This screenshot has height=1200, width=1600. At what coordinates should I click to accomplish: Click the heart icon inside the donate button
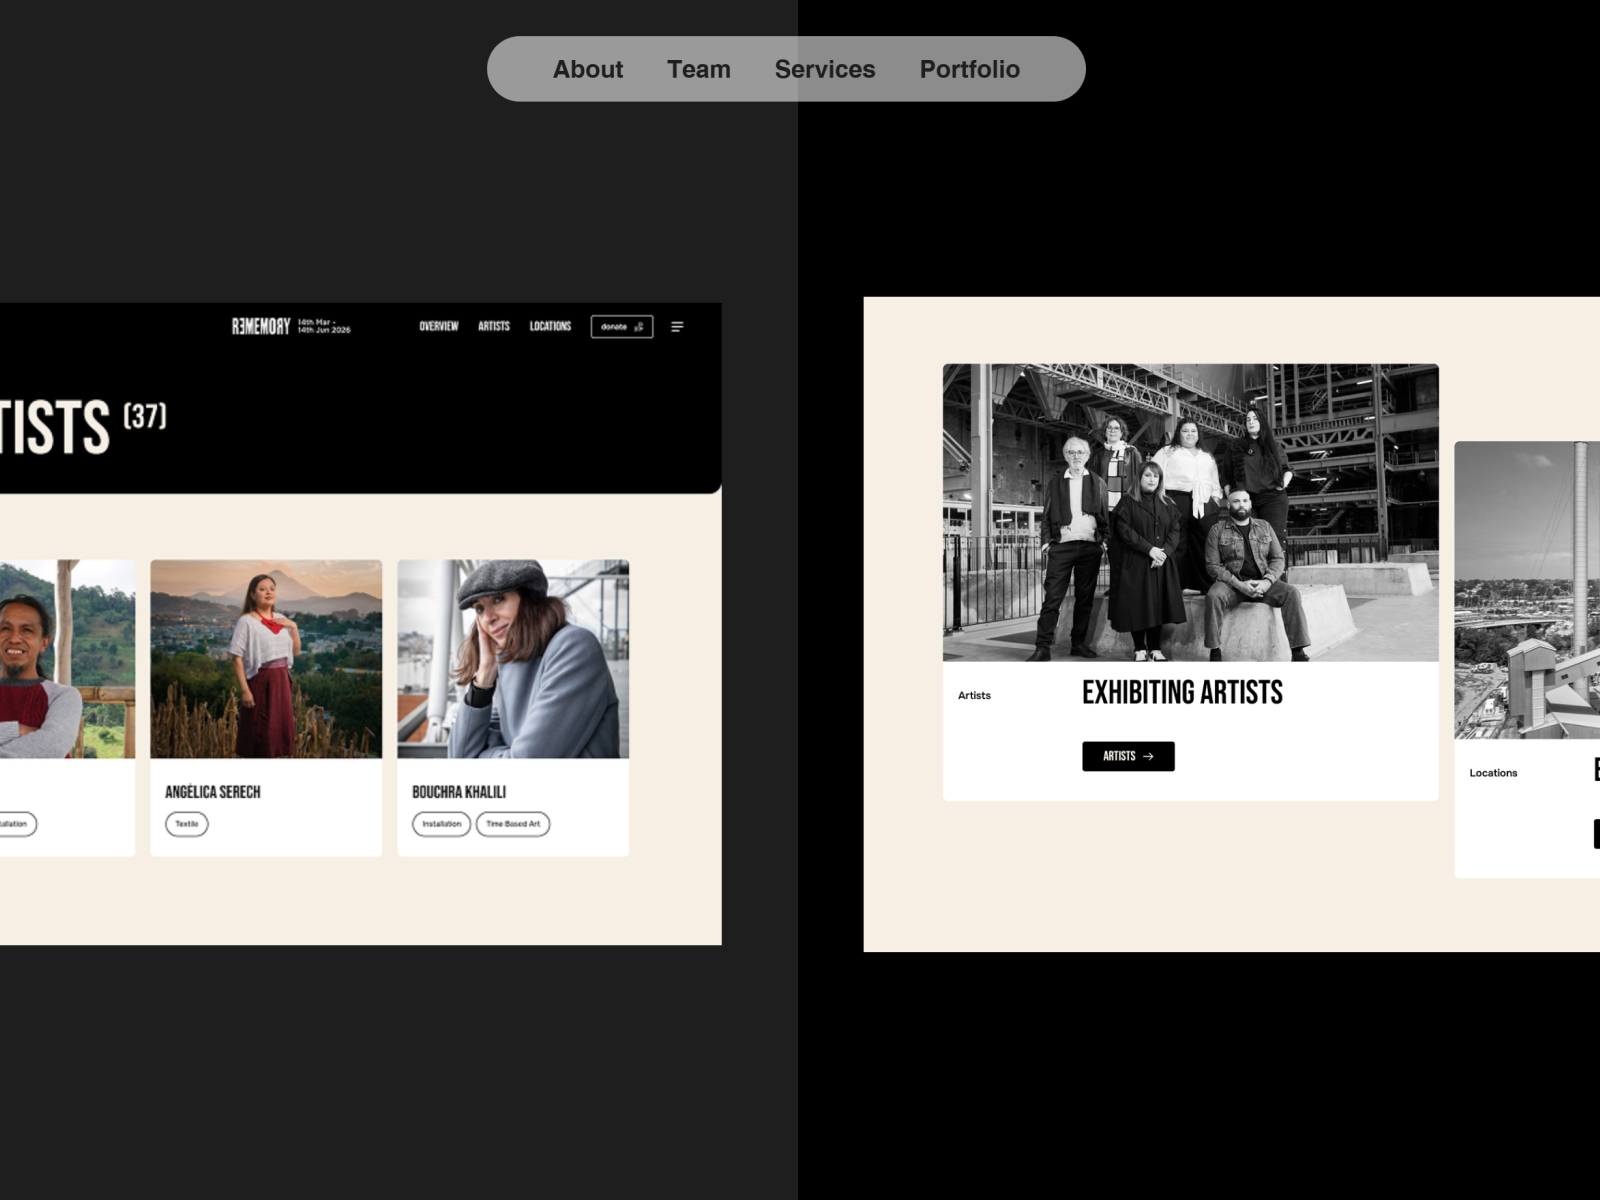(639, 327)
